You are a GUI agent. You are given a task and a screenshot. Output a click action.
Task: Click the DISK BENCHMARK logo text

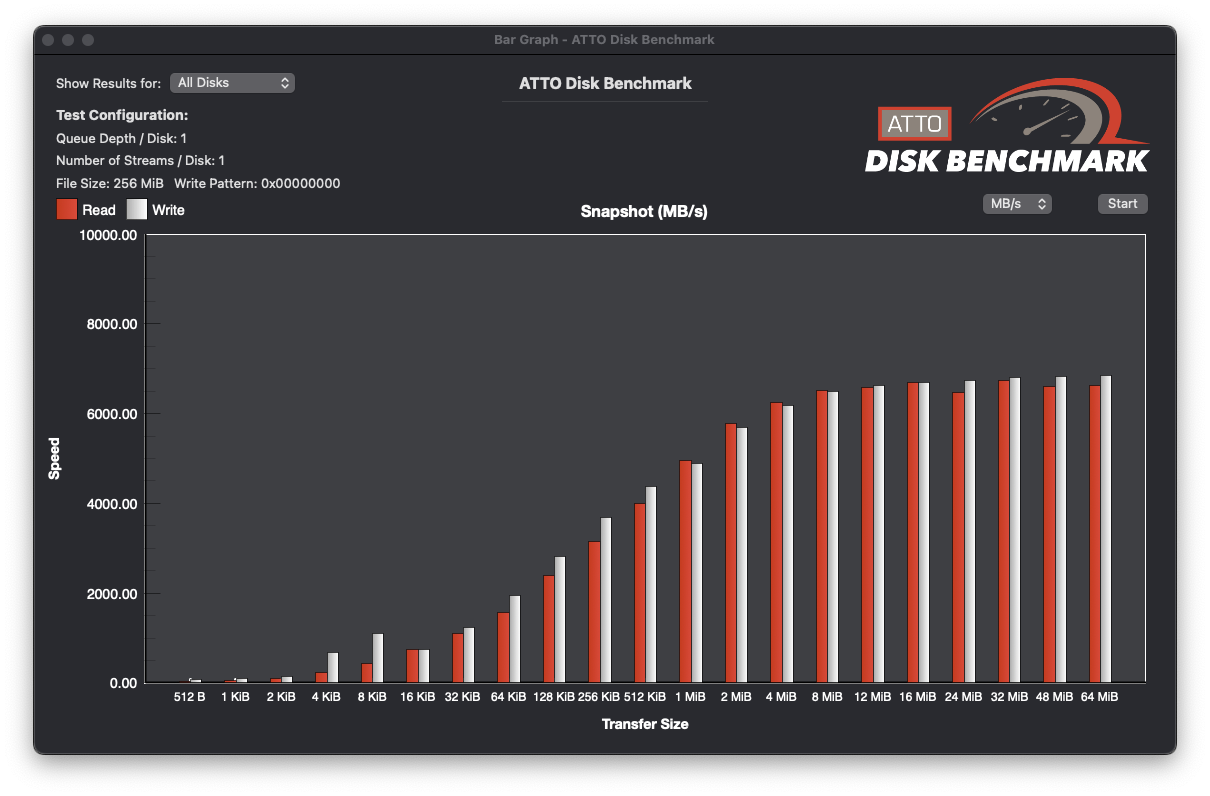click(1006, 161)
